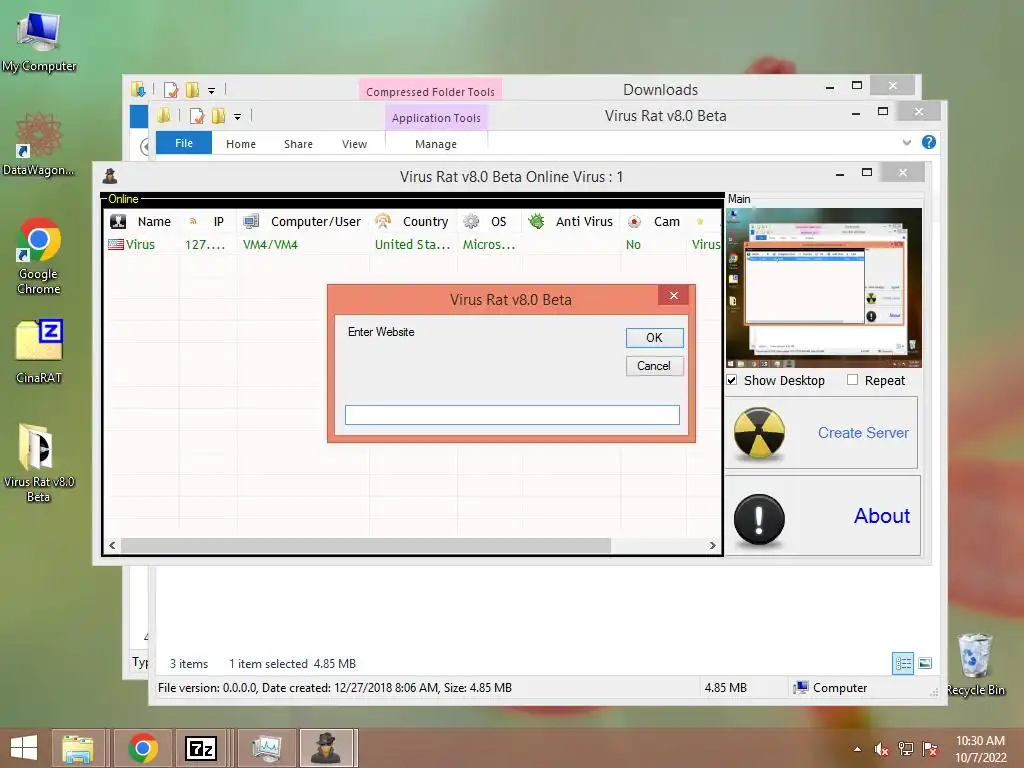Click the spy icon in RAT title bar
The height and width of the screenshot is (768, 1024).
click(110, 176)
